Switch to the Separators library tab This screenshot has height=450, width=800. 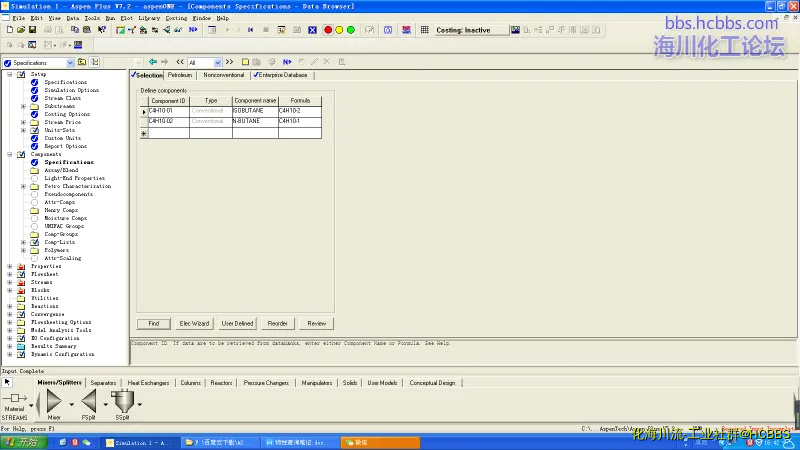click(103, 383)
